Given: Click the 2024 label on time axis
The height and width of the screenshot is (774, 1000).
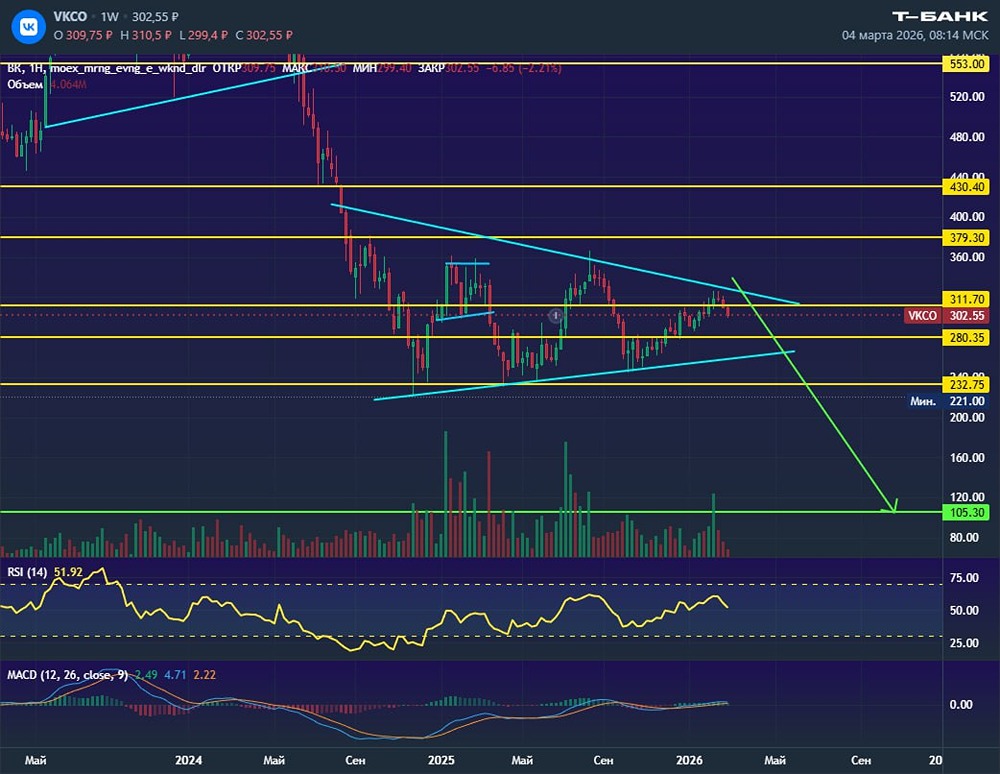Looking at the screenshot, I should point(188,761).
